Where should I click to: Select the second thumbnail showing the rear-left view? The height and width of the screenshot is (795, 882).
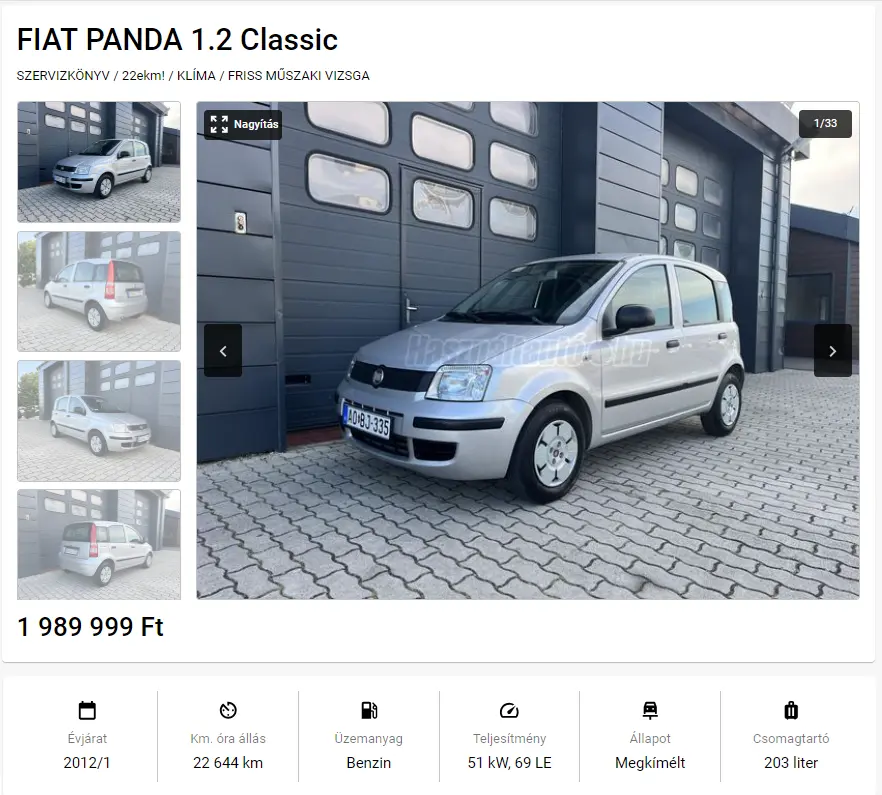pyautogui.click(x=99, y=291)
